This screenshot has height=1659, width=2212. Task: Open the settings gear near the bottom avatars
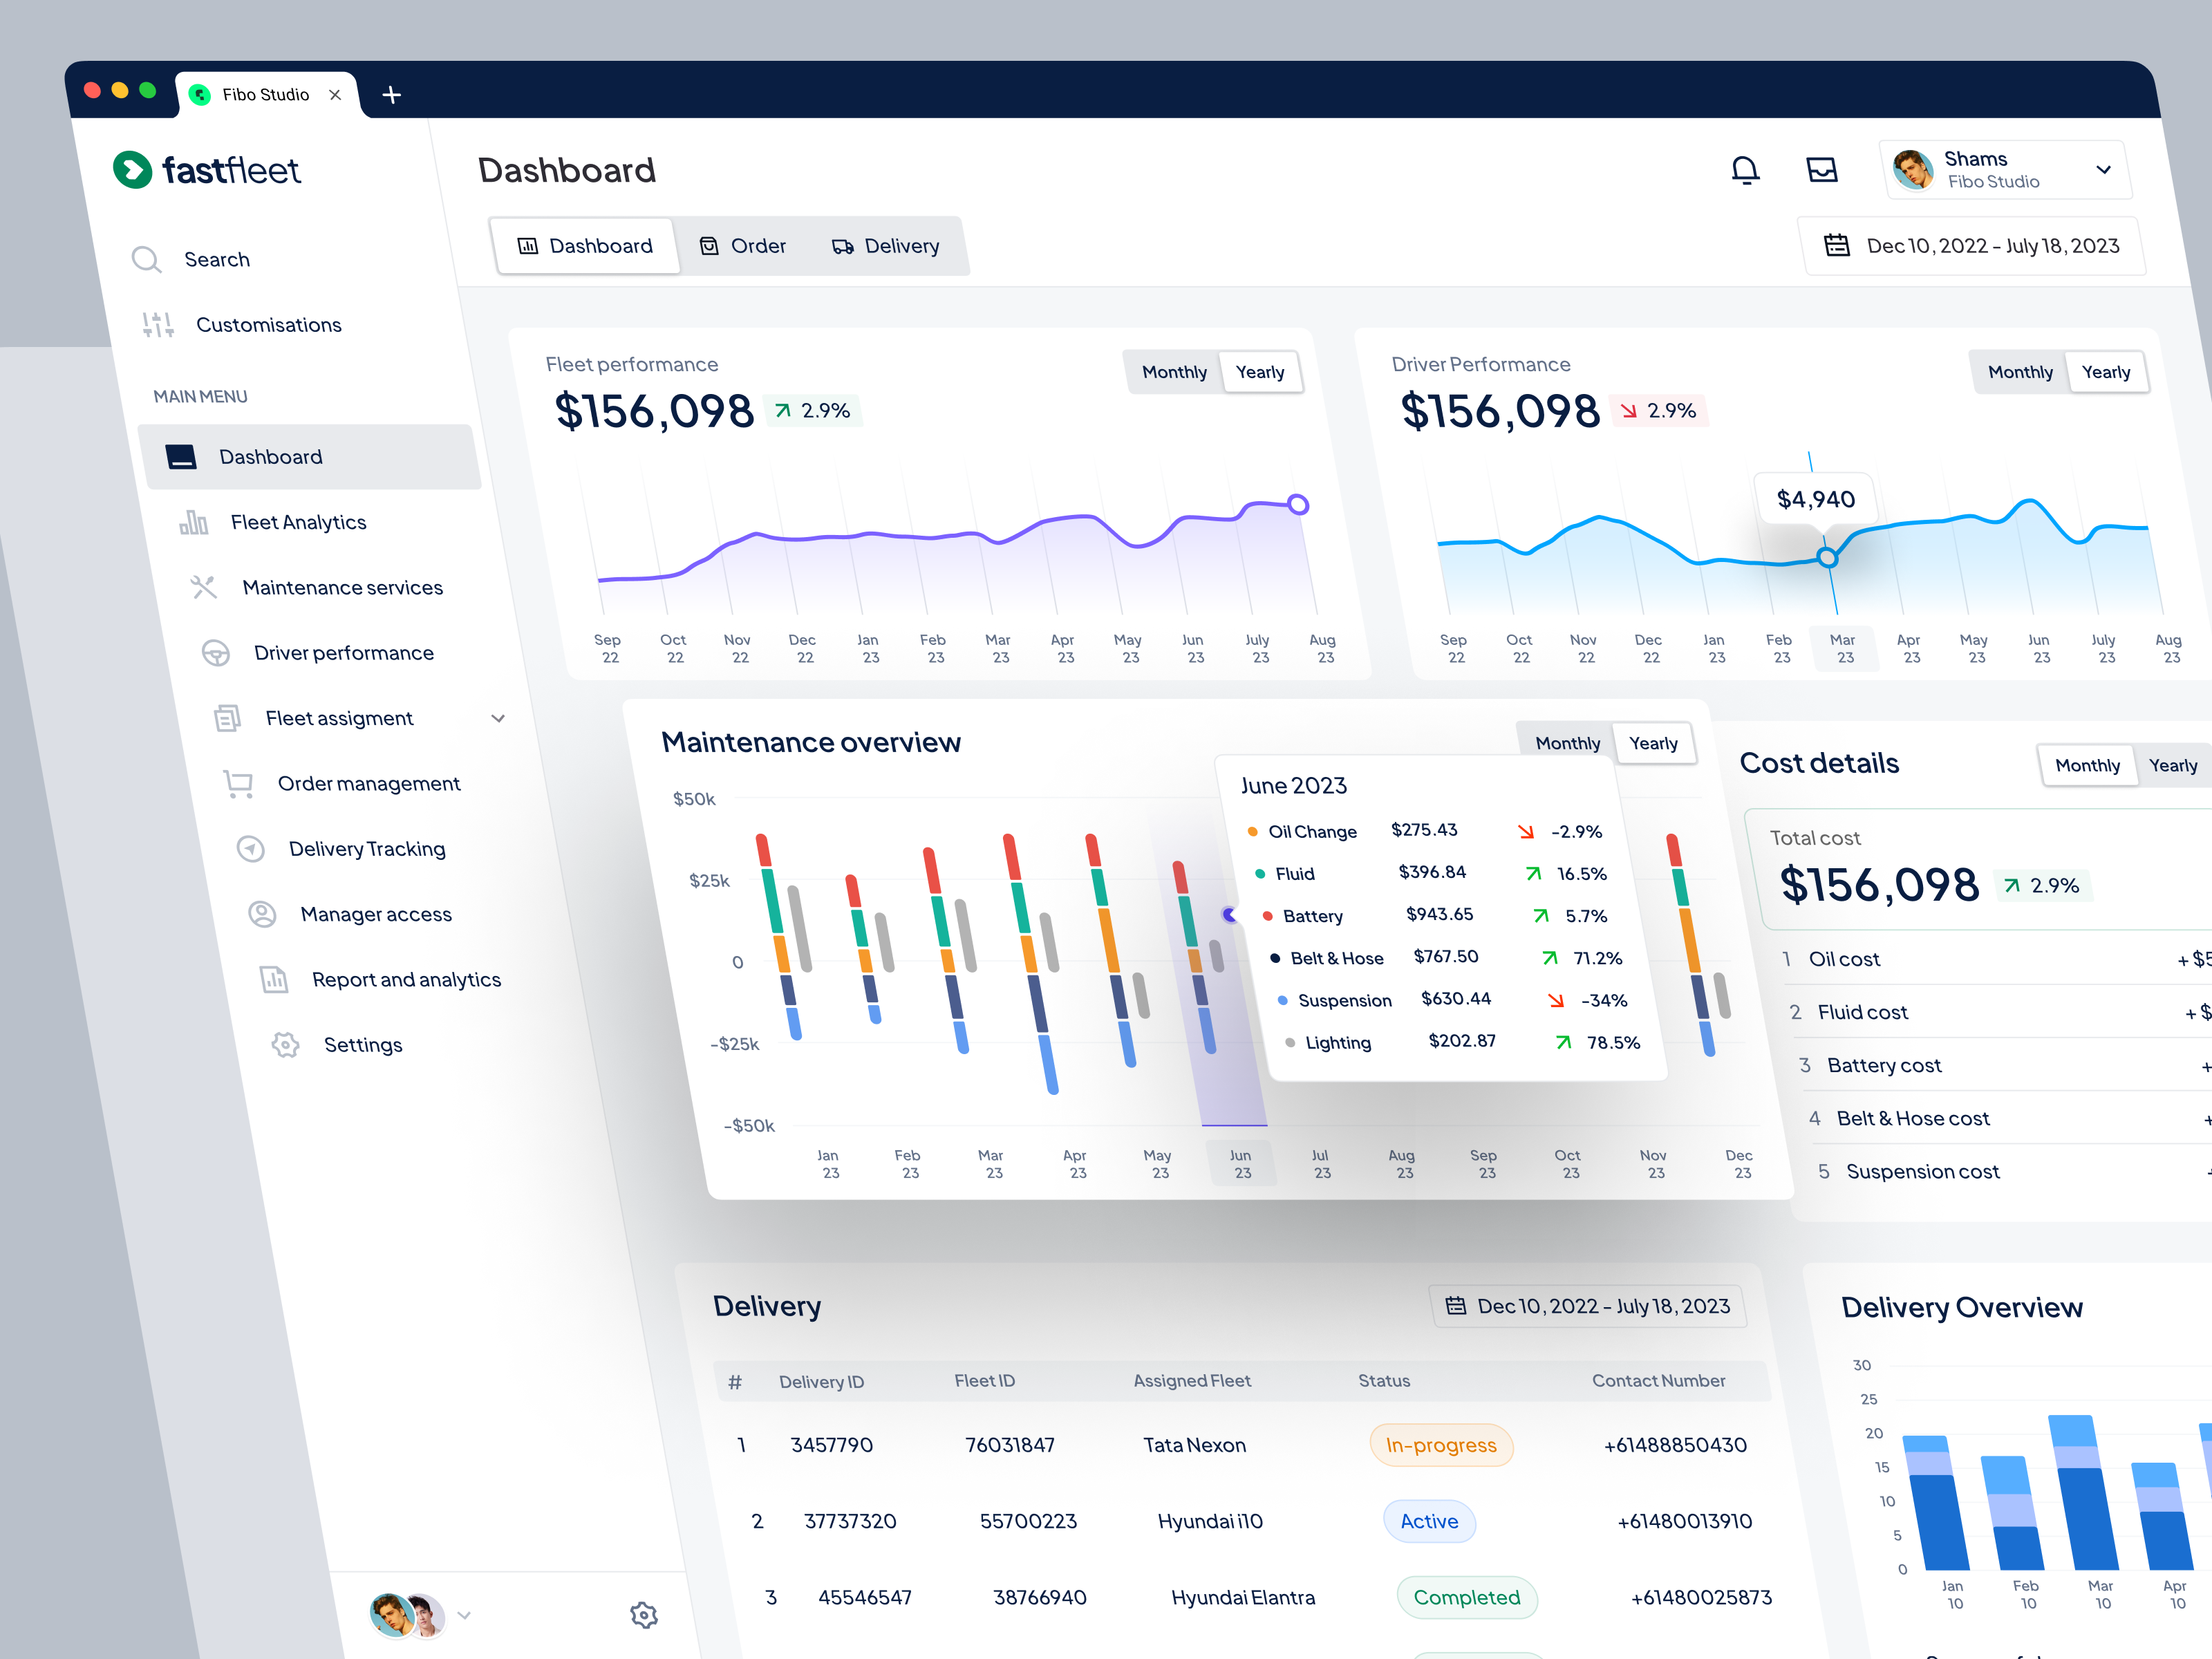(645, 1615)
